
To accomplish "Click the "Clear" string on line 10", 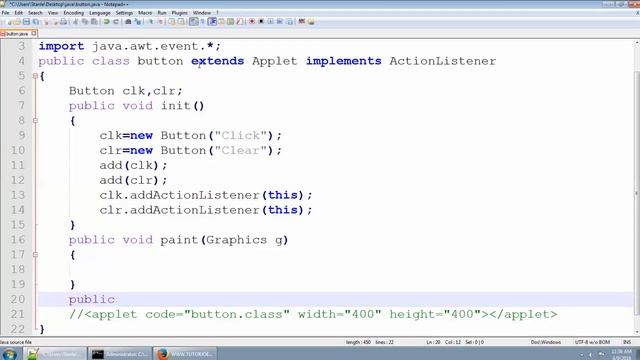I will [x=240, y=150].
